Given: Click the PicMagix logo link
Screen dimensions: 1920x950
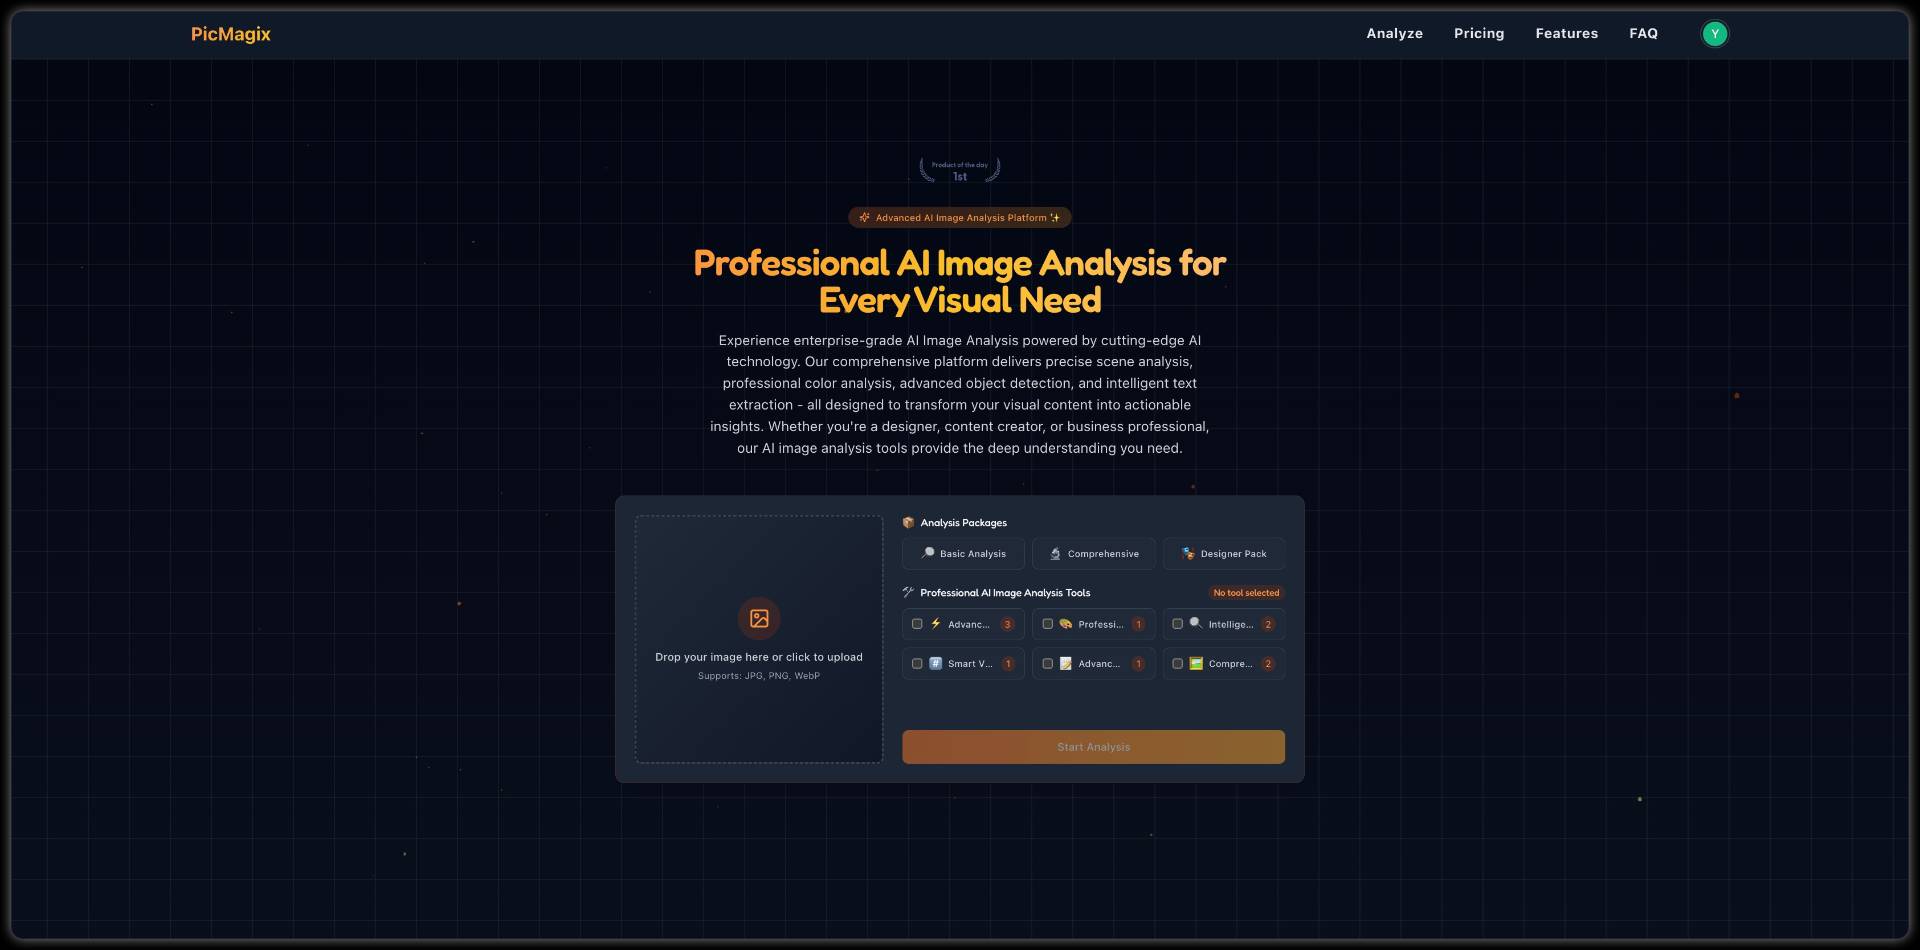Looking at the screenshot, I should [x=231, y=34].
